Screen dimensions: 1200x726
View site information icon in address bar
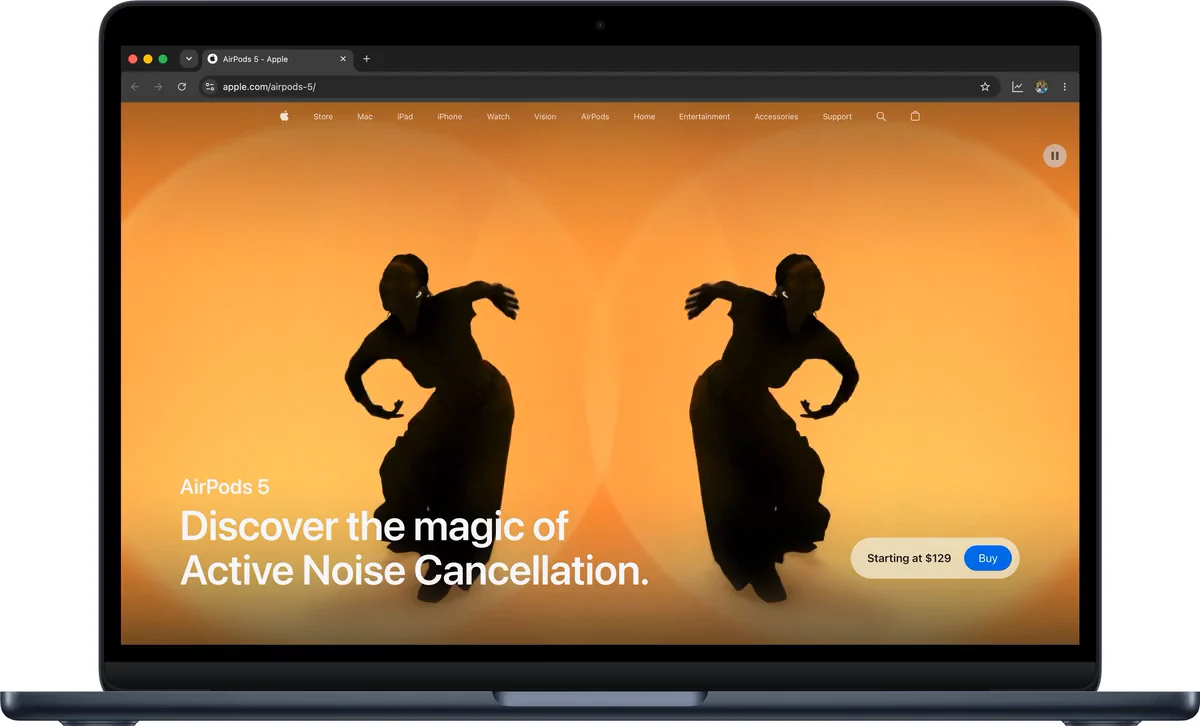[x=209, y=87]
